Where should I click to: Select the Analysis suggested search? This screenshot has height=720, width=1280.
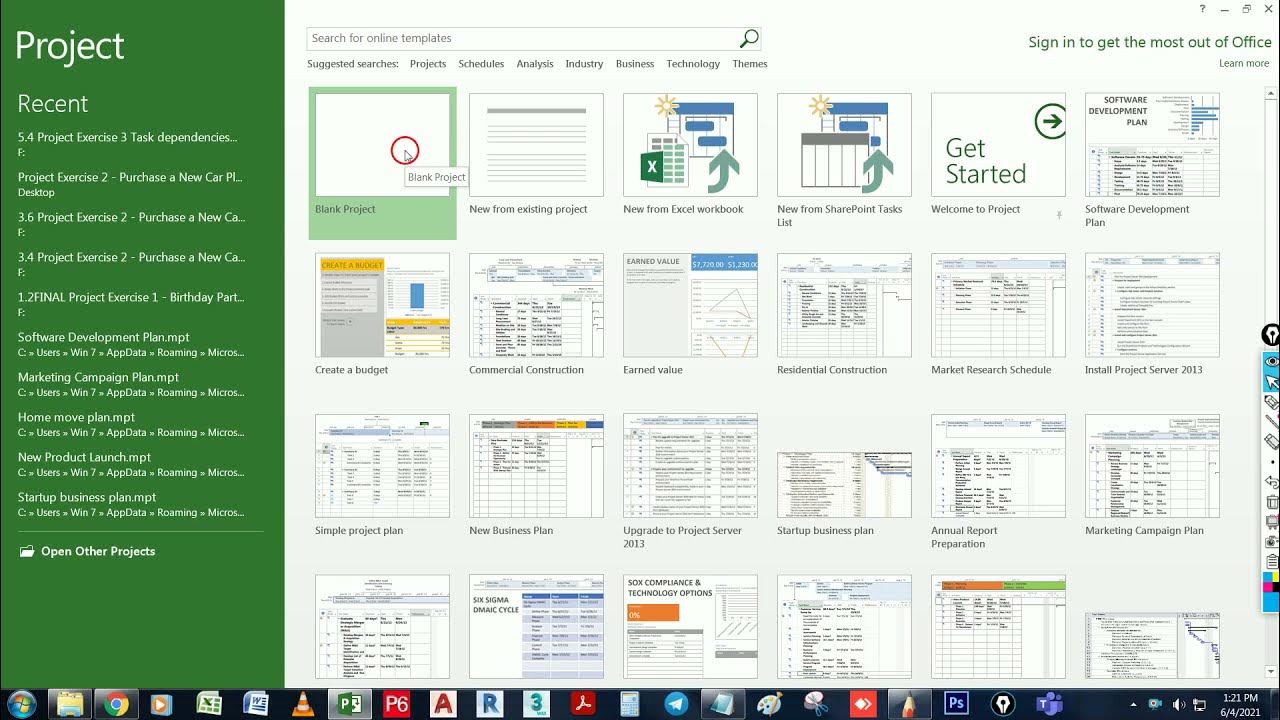point(535,64)
